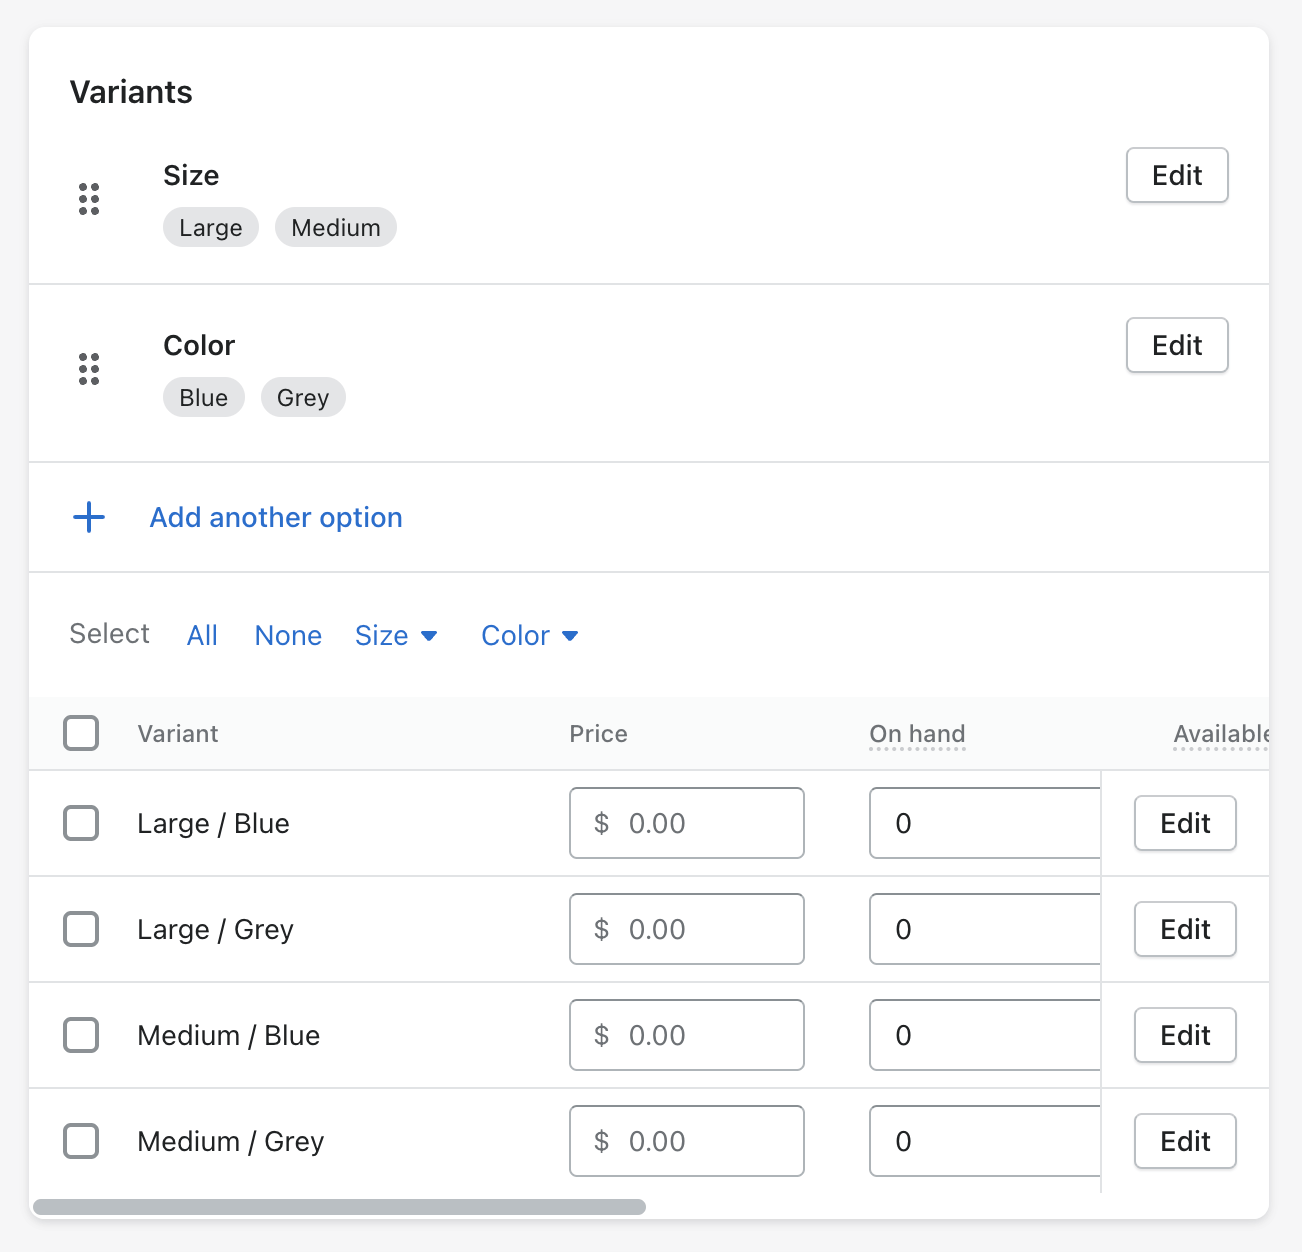Edit the Color option
The width and height of the screenshot is (1302, 1252).
coord(1177,345)
